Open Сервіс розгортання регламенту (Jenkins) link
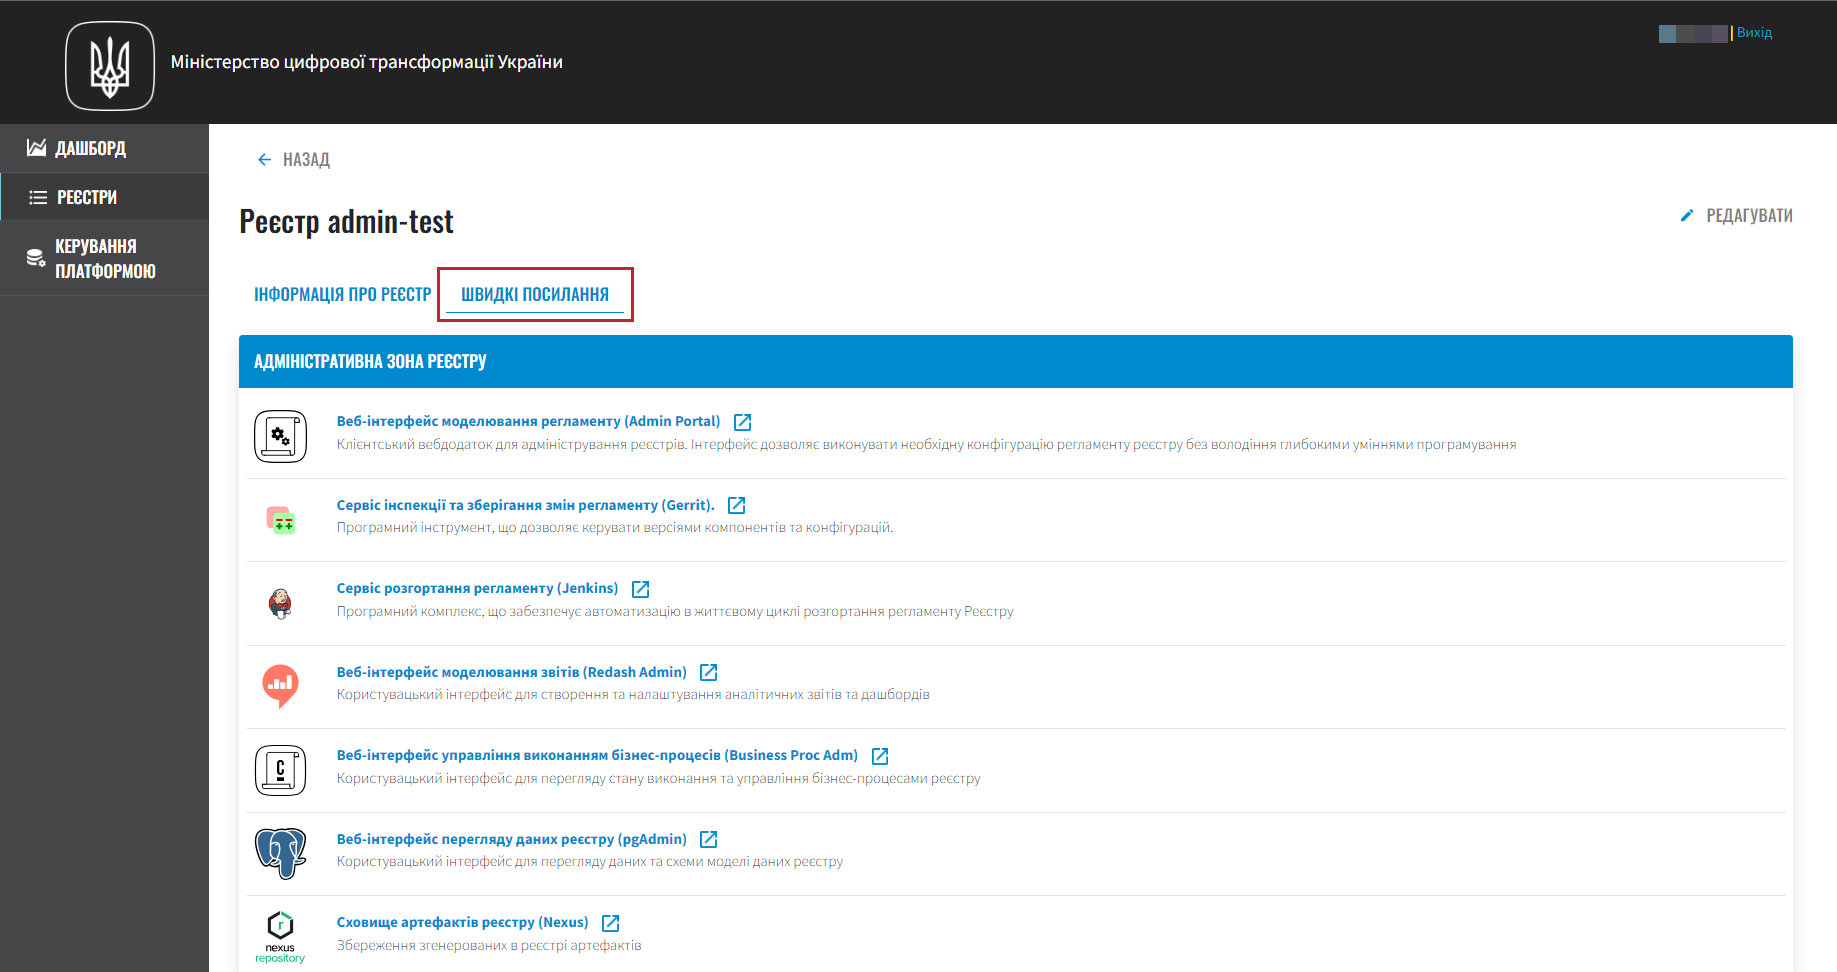 477,588
